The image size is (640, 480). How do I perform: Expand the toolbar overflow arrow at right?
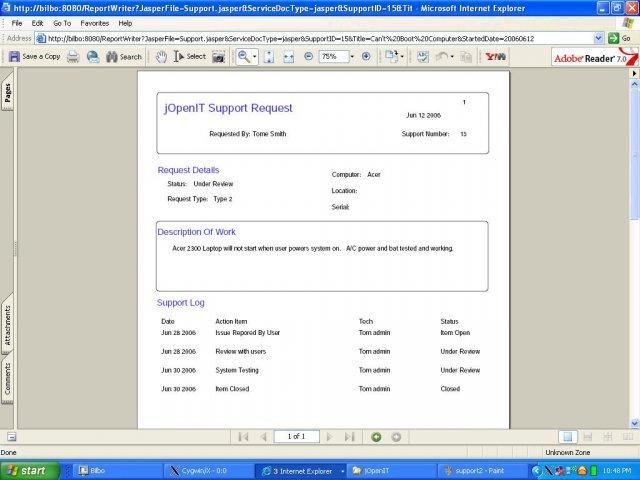click(x=634, y=73)
